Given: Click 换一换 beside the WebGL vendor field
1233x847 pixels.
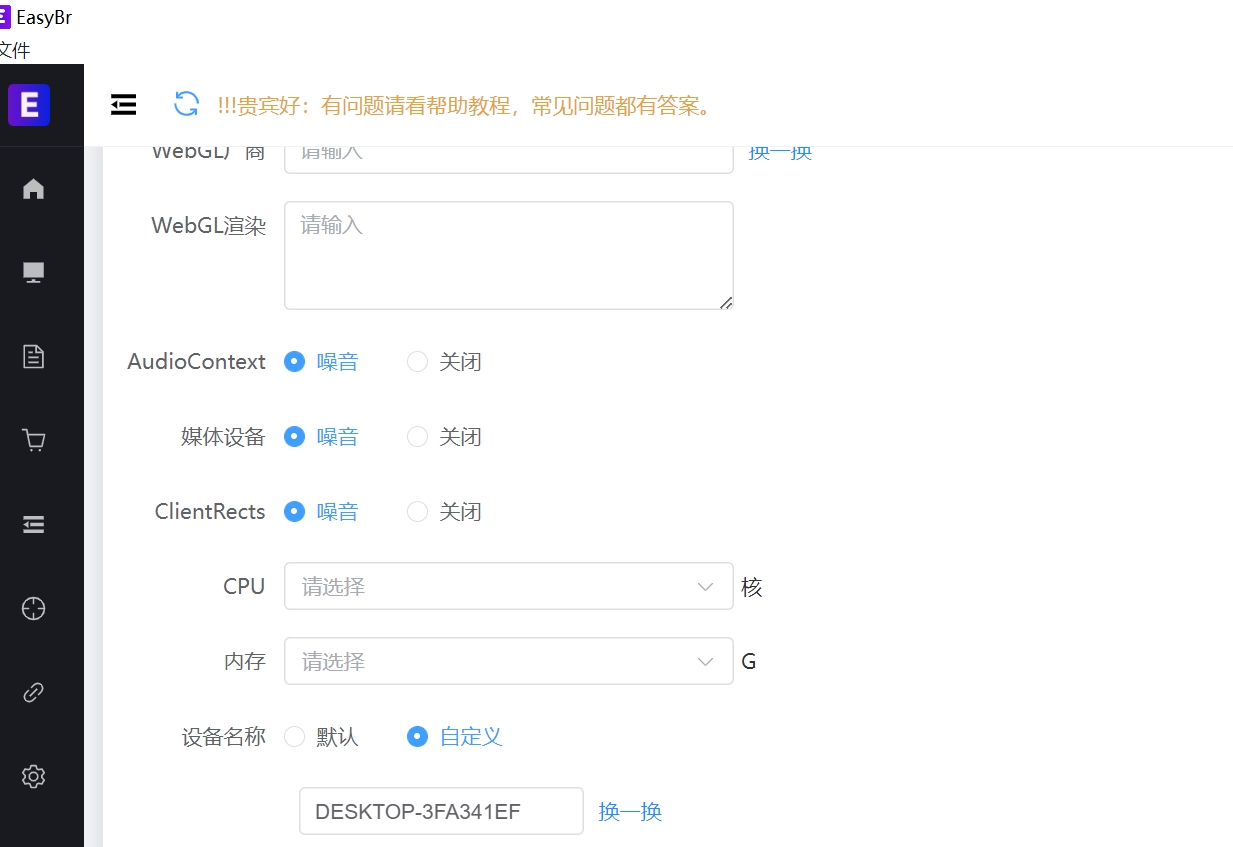Looking at the screenshot, I should pyautogui.click(x=780, y=151).
